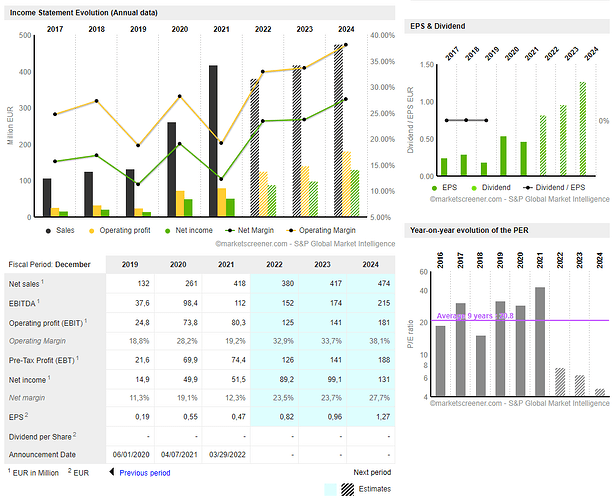This screenshot has height=500, width=614.
Task: Click announcement date 03/29/2022
Action: tap(227, 455)
